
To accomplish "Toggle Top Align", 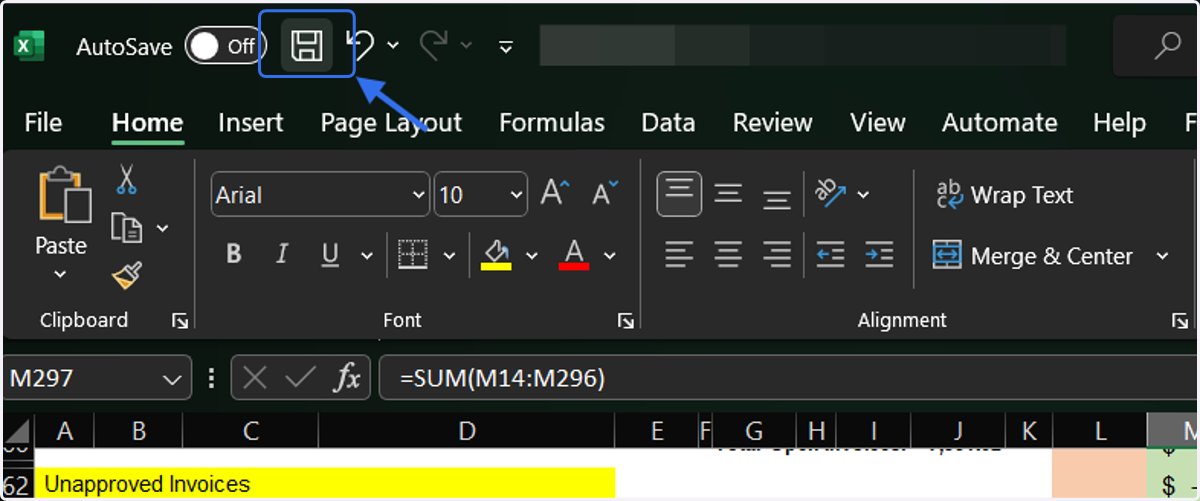I will tap(679, 193).
